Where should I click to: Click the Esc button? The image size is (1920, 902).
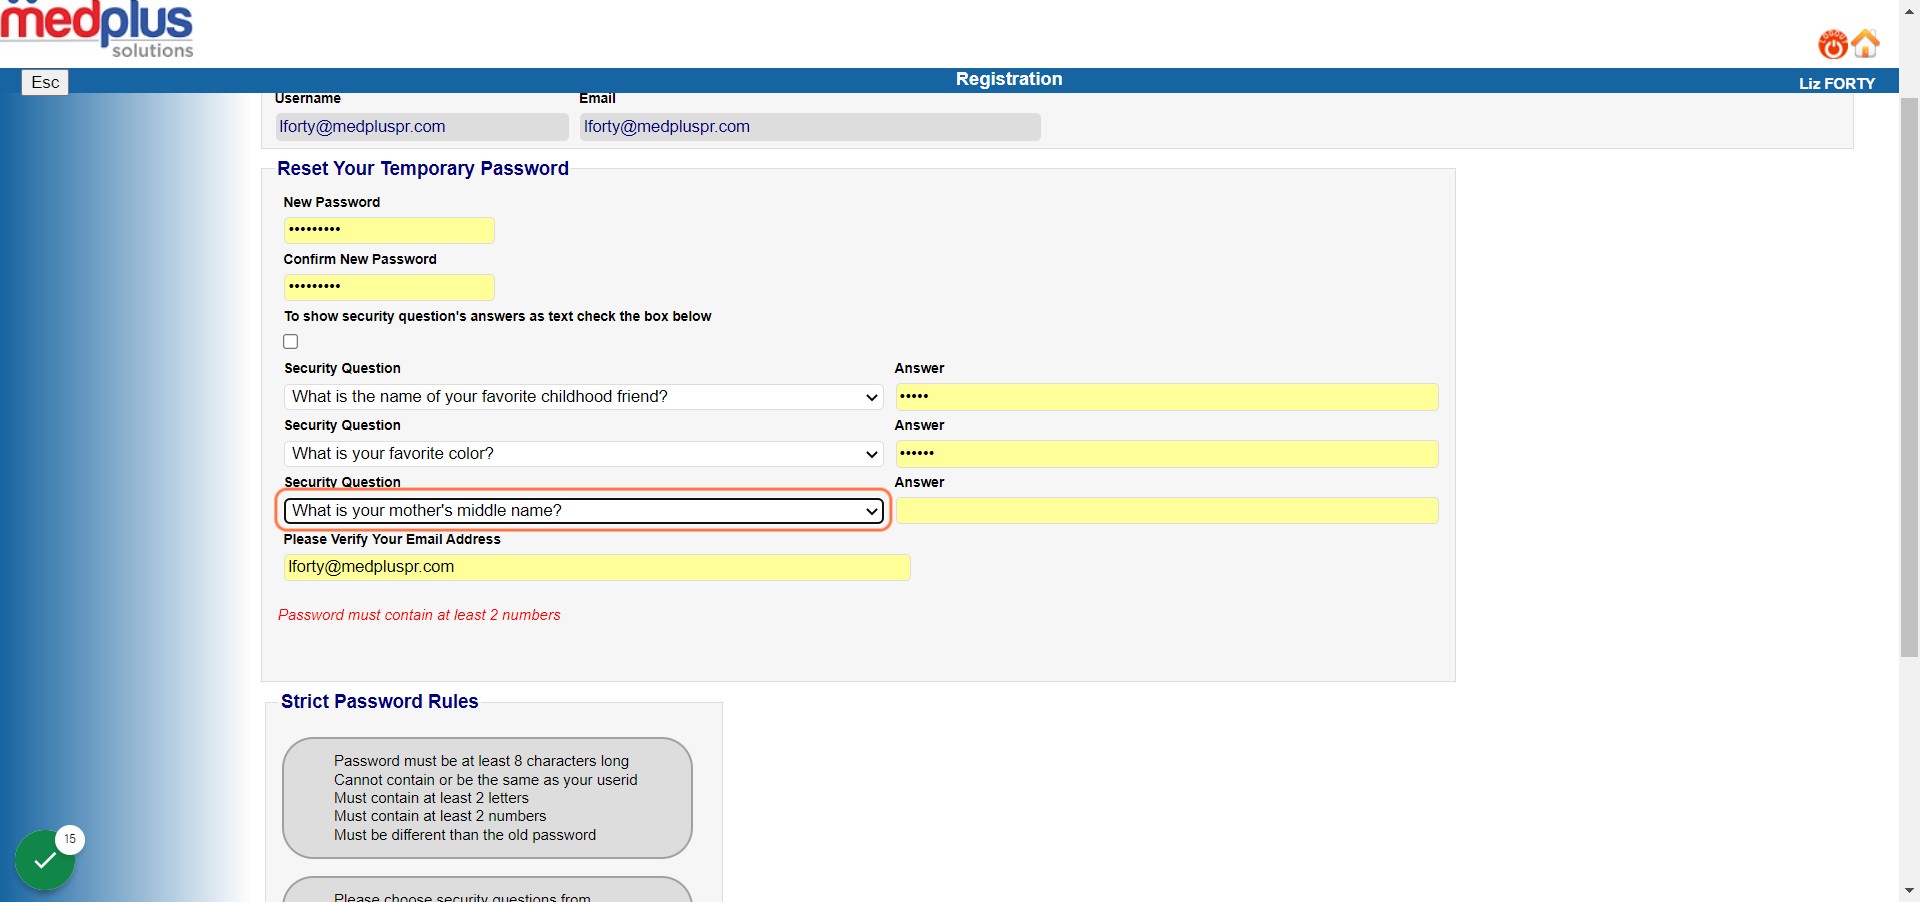(45, 82)
